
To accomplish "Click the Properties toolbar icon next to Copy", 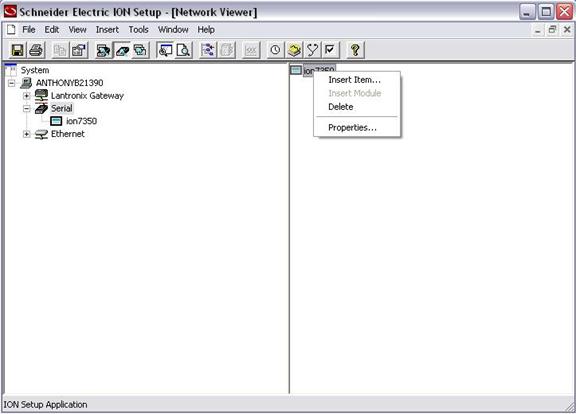I will [x=79, y=50].
